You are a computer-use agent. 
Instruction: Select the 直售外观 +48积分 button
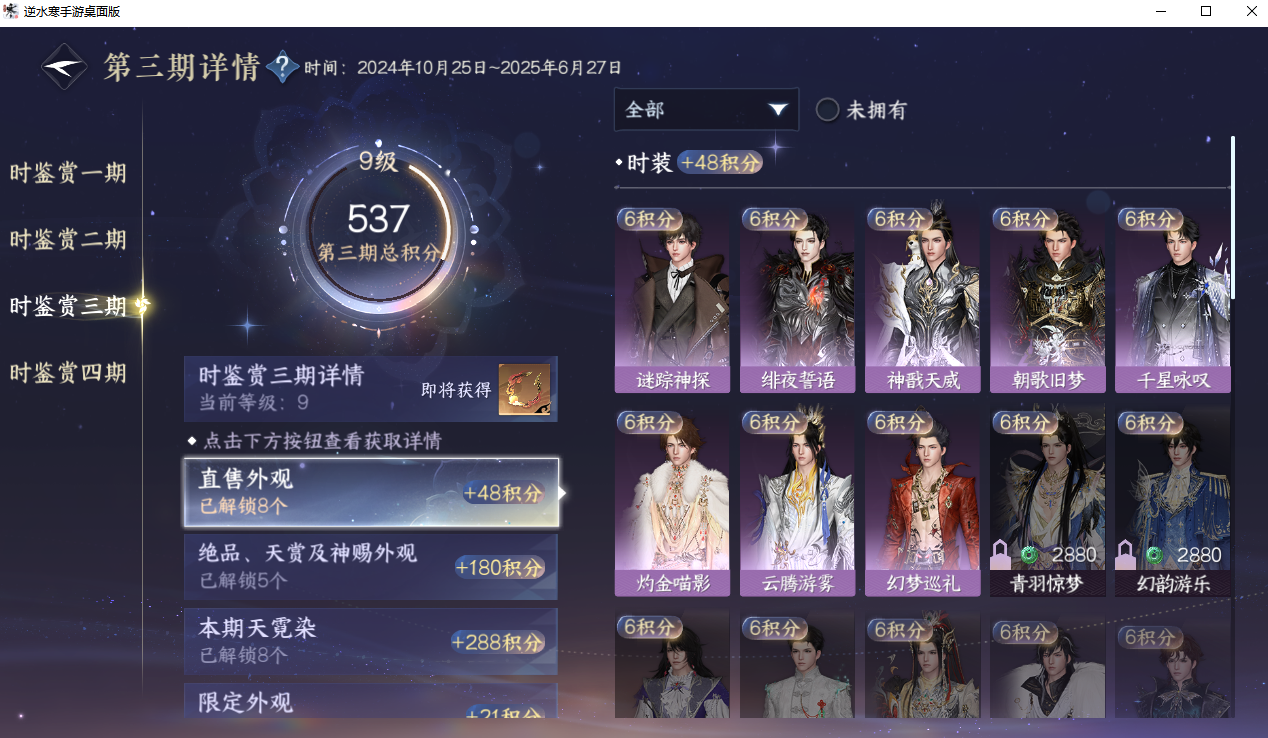[370, 492]
